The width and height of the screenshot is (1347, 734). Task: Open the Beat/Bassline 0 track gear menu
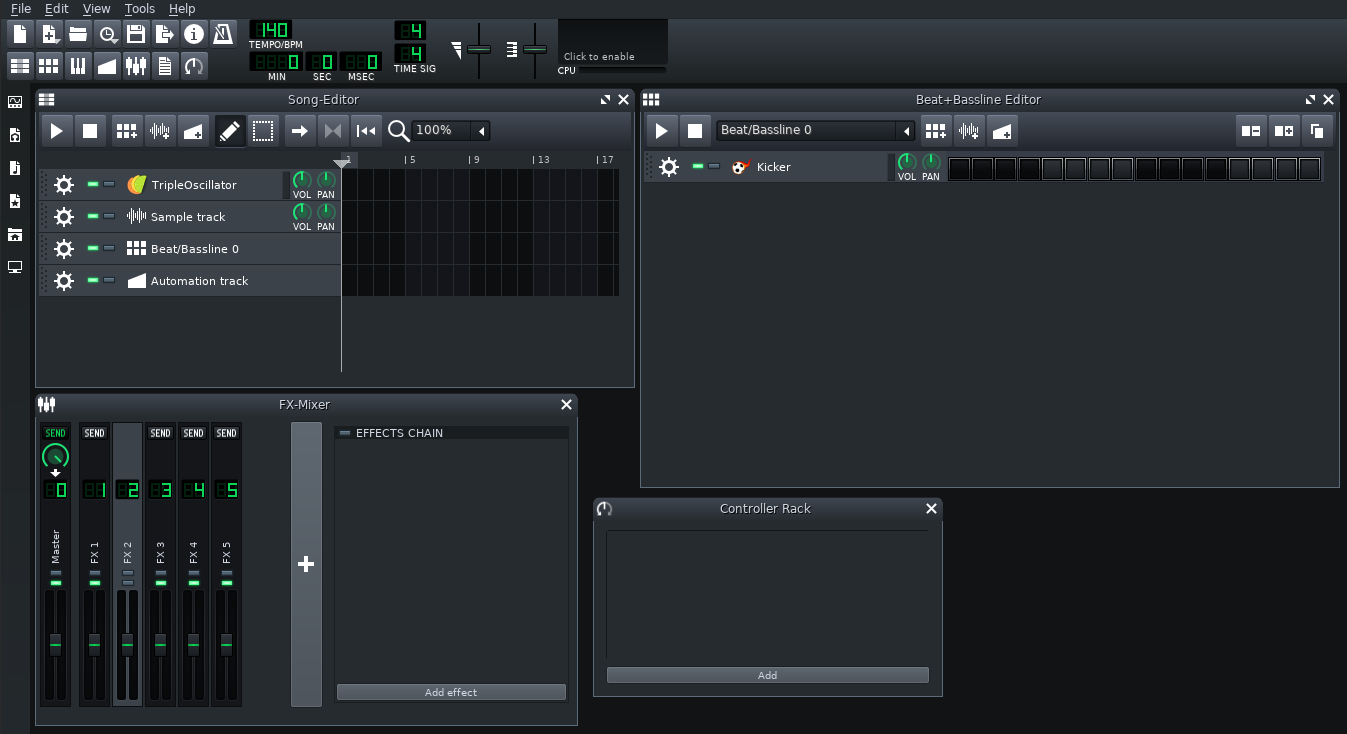click(x=64, y=249)
